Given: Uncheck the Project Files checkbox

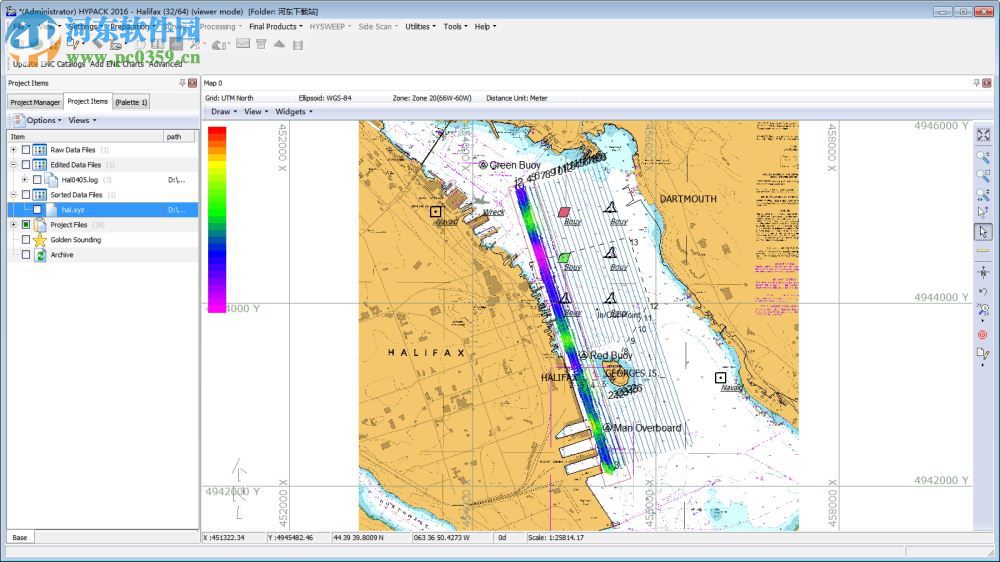Looking at the screenshot, I should tap(26, 225).
